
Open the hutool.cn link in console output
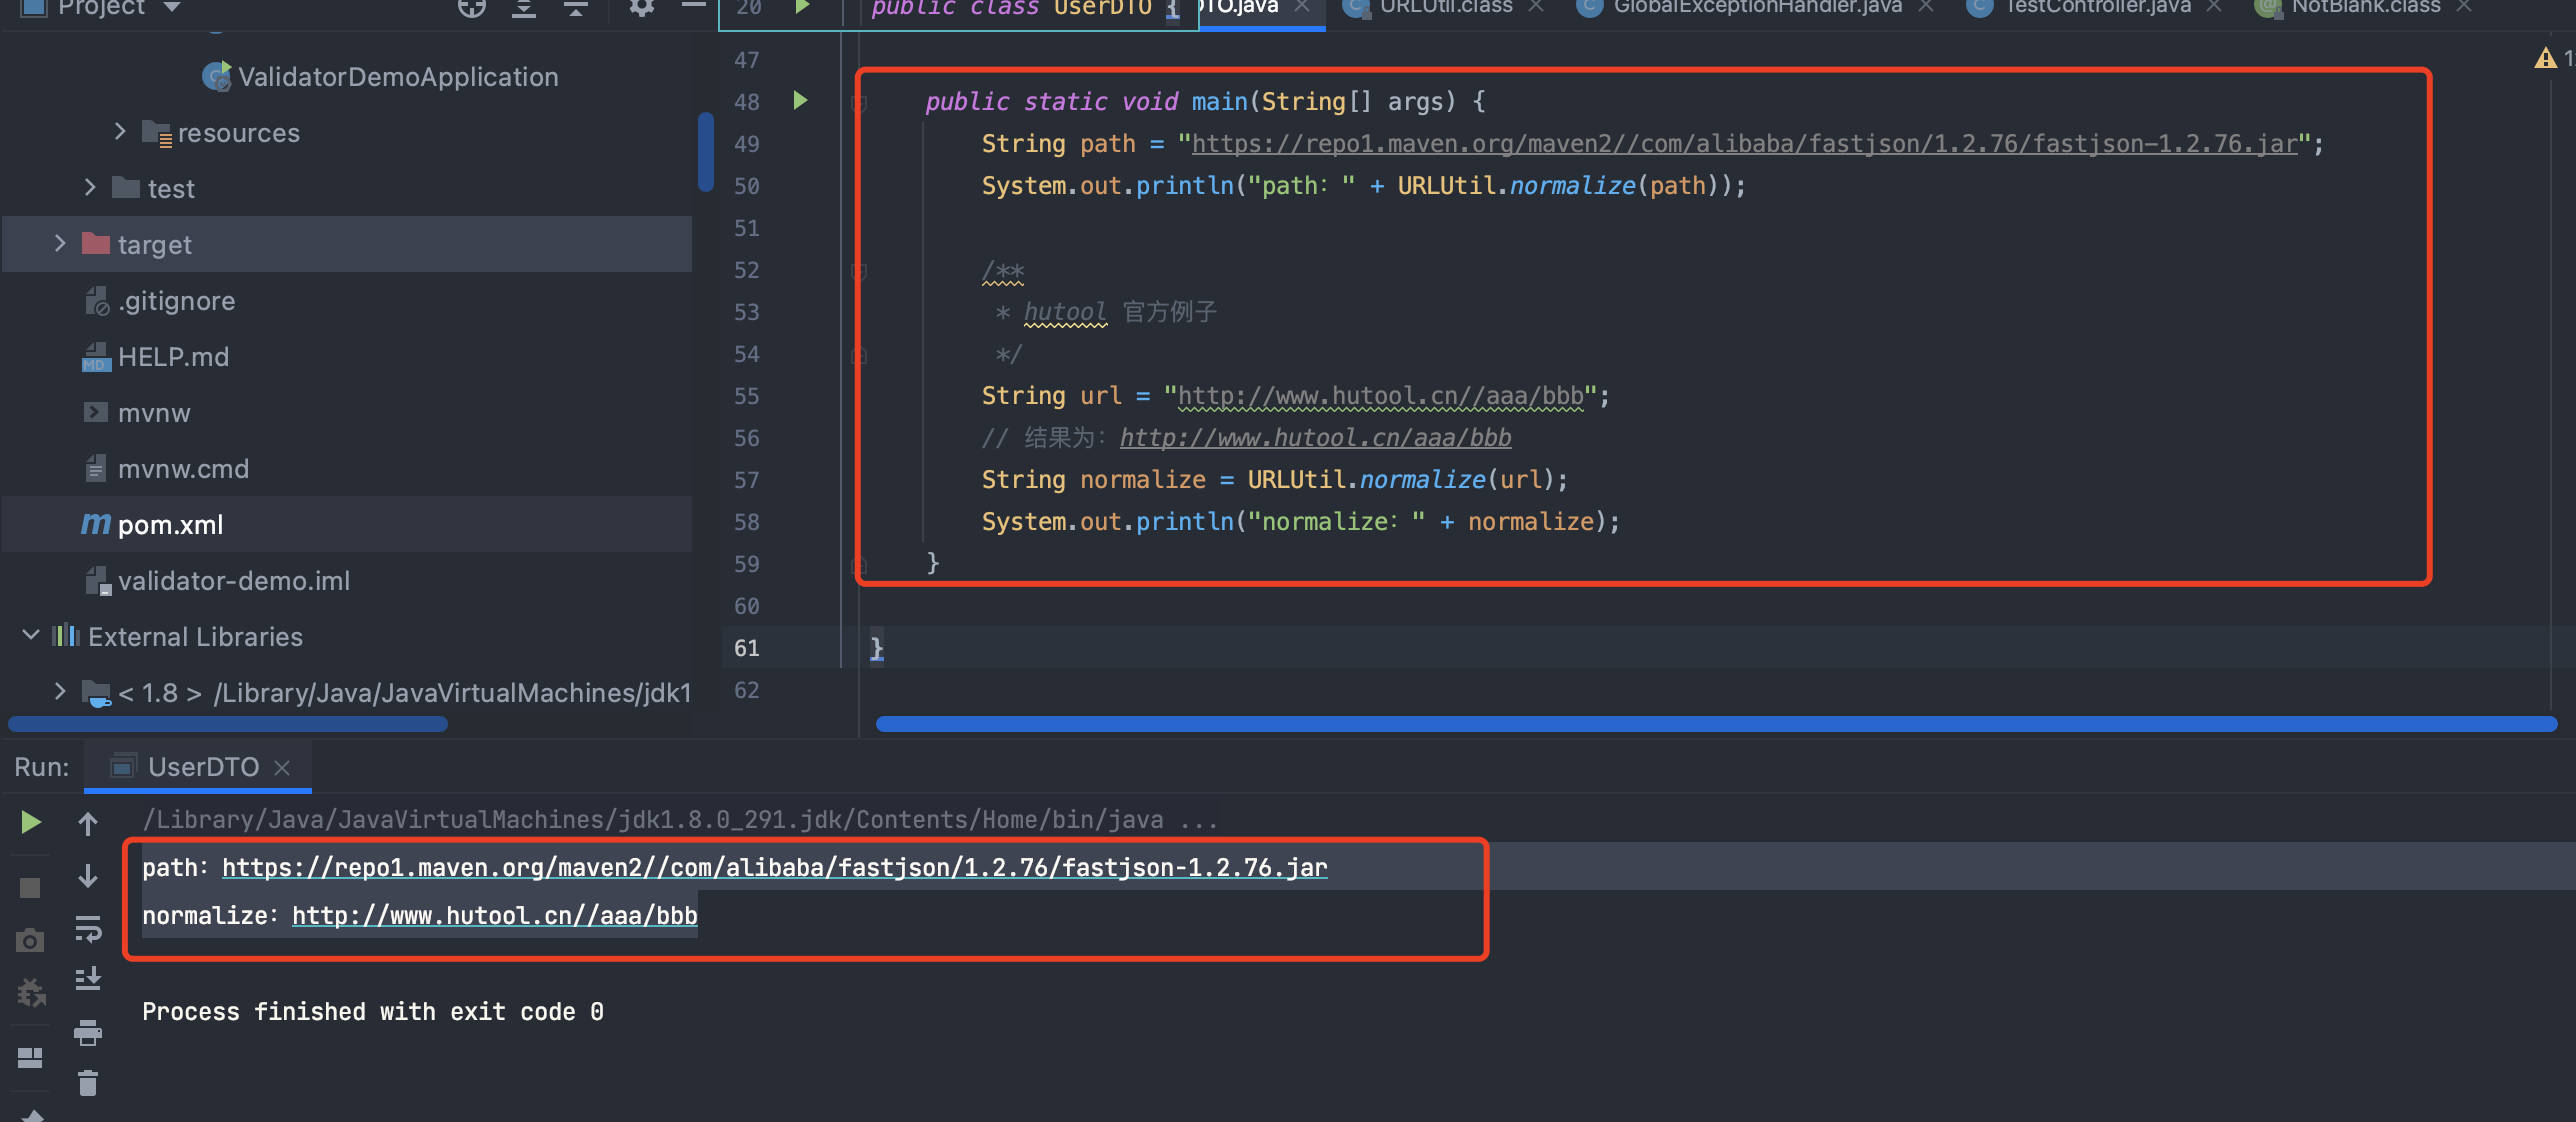(495, 915)
